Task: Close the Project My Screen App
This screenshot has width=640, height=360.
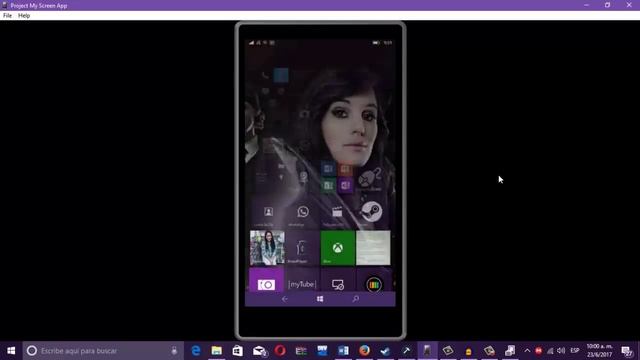Action: click(629, 5)
